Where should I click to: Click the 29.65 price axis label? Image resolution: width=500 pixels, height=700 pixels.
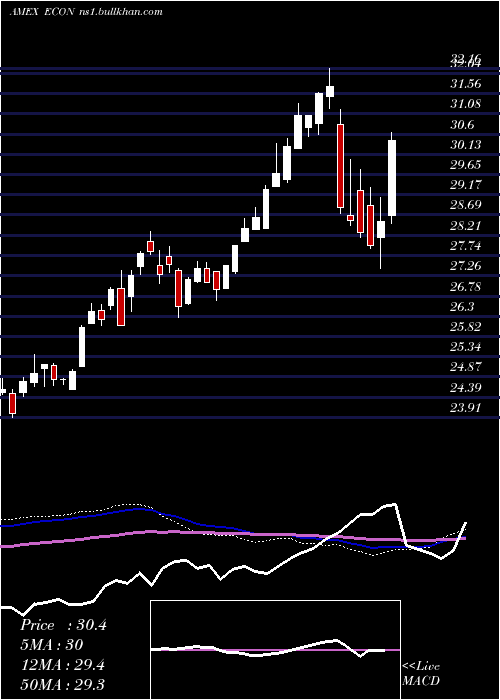click(x=466, y=165)
